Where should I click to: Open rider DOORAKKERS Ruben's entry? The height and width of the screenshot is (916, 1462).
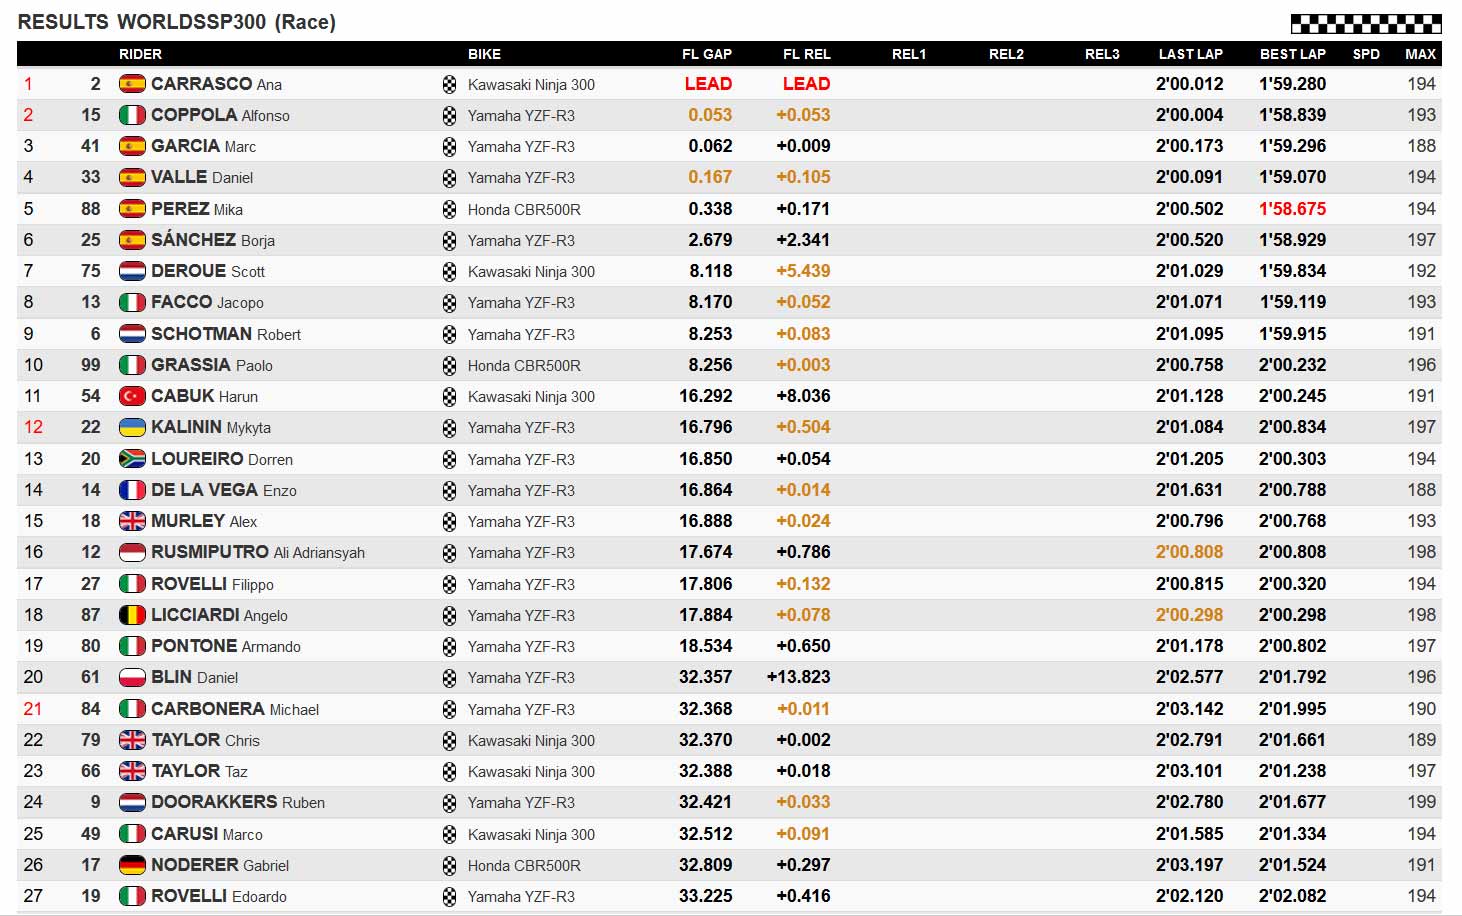238,802
